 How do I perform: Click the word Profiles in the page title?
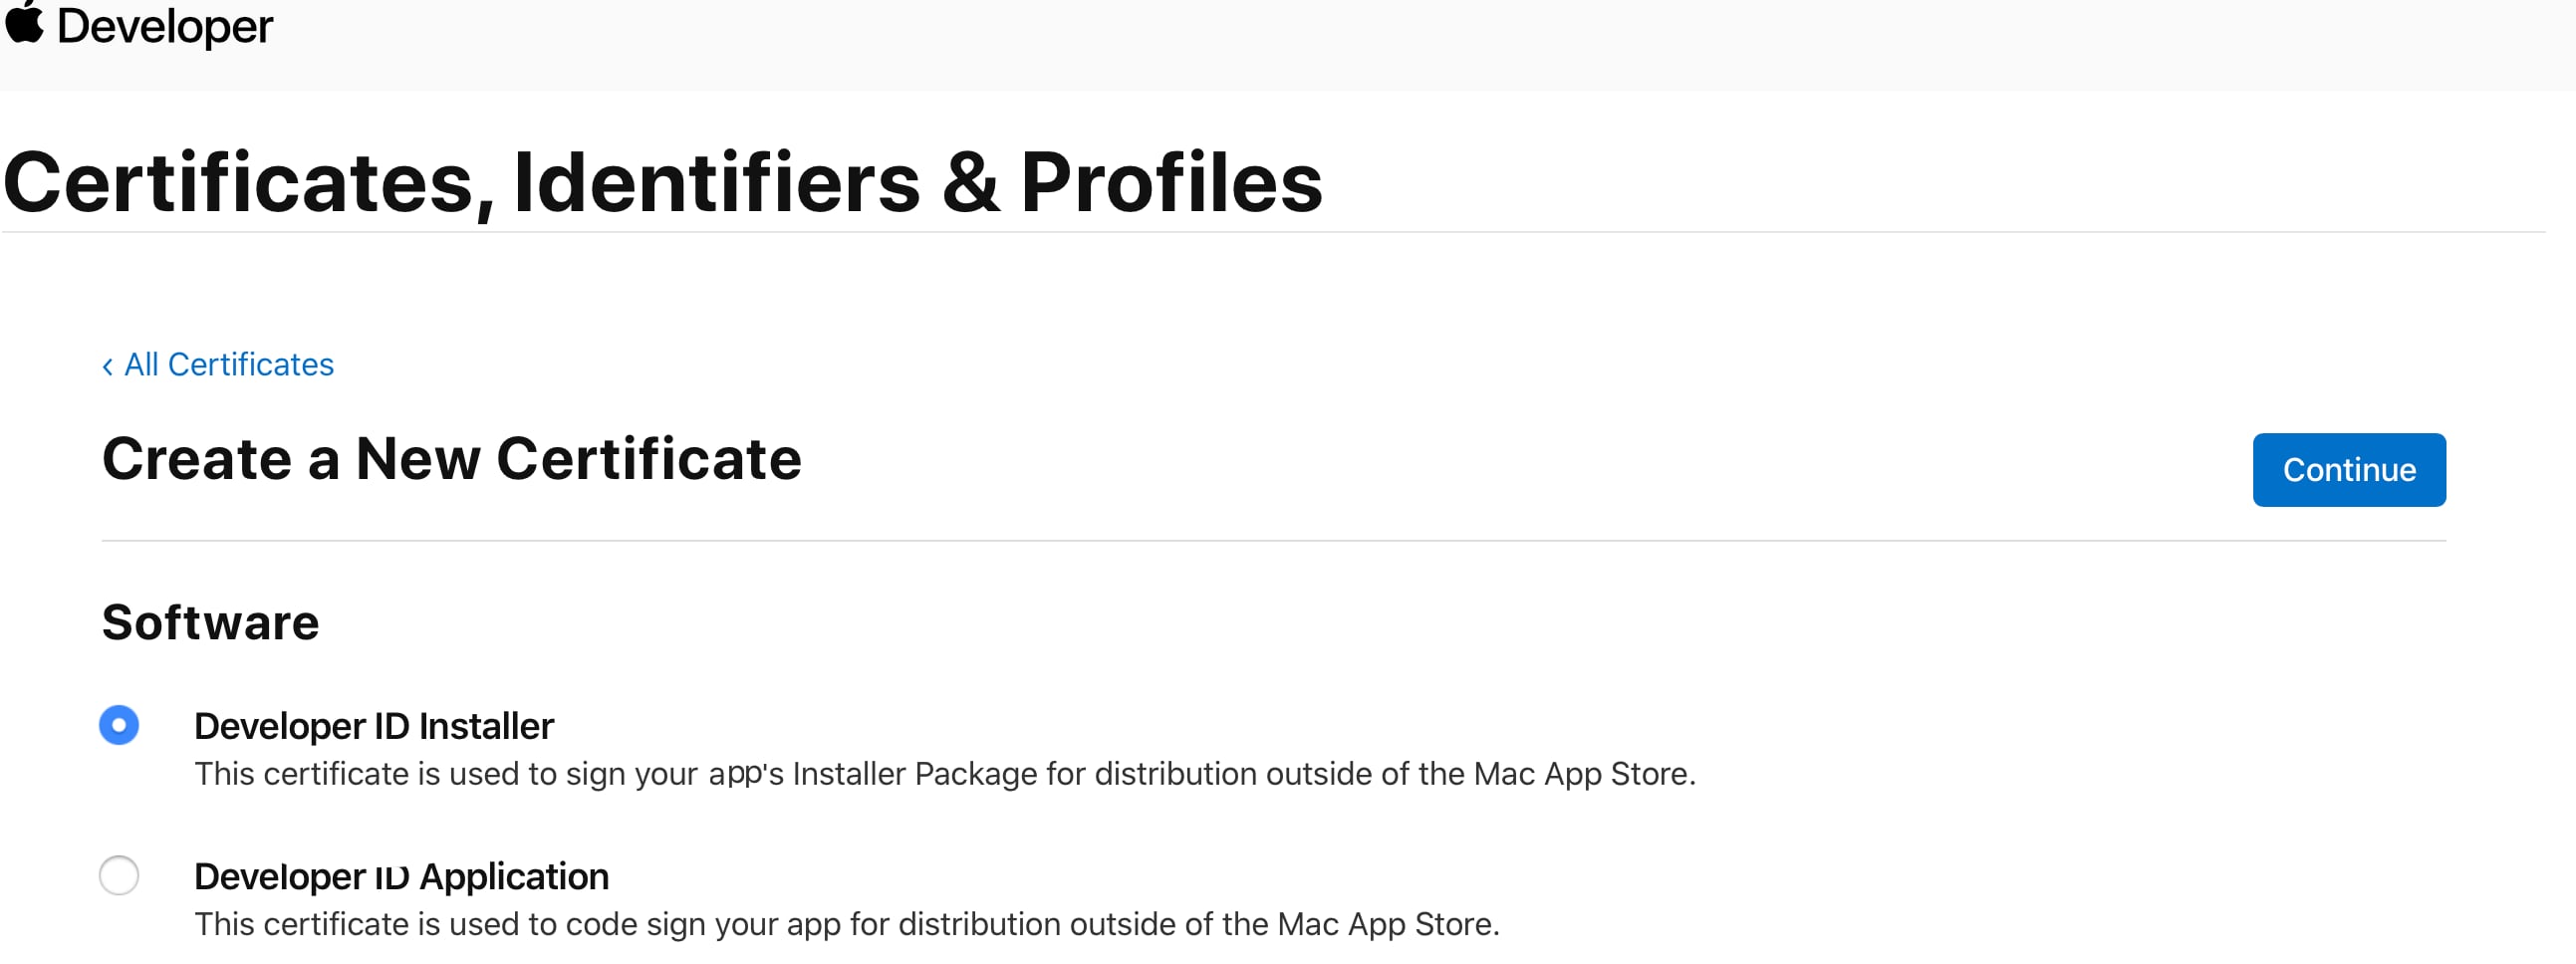pos(1171,183)
